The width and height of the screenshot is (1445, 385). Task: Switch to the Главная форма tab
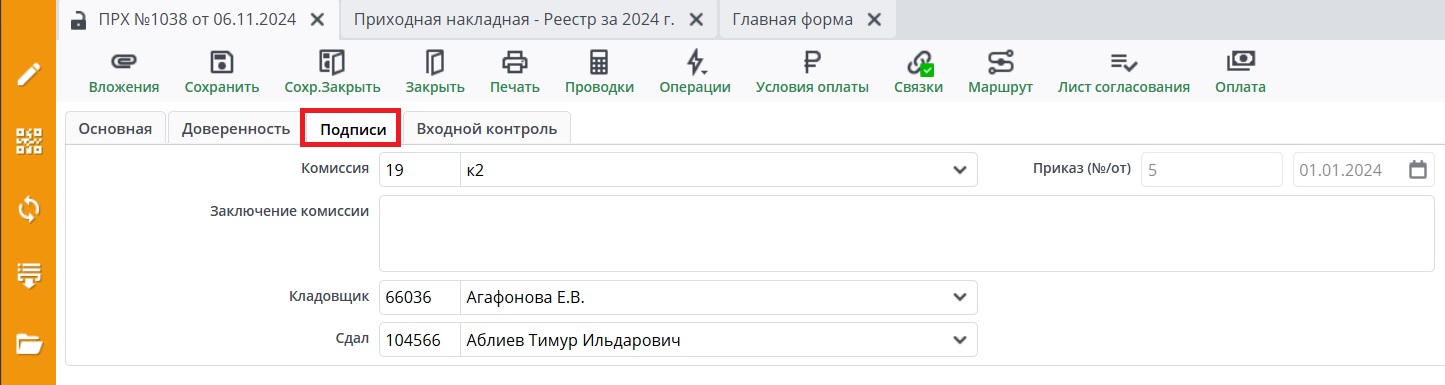pyautogui.click(x=806, y=20)
